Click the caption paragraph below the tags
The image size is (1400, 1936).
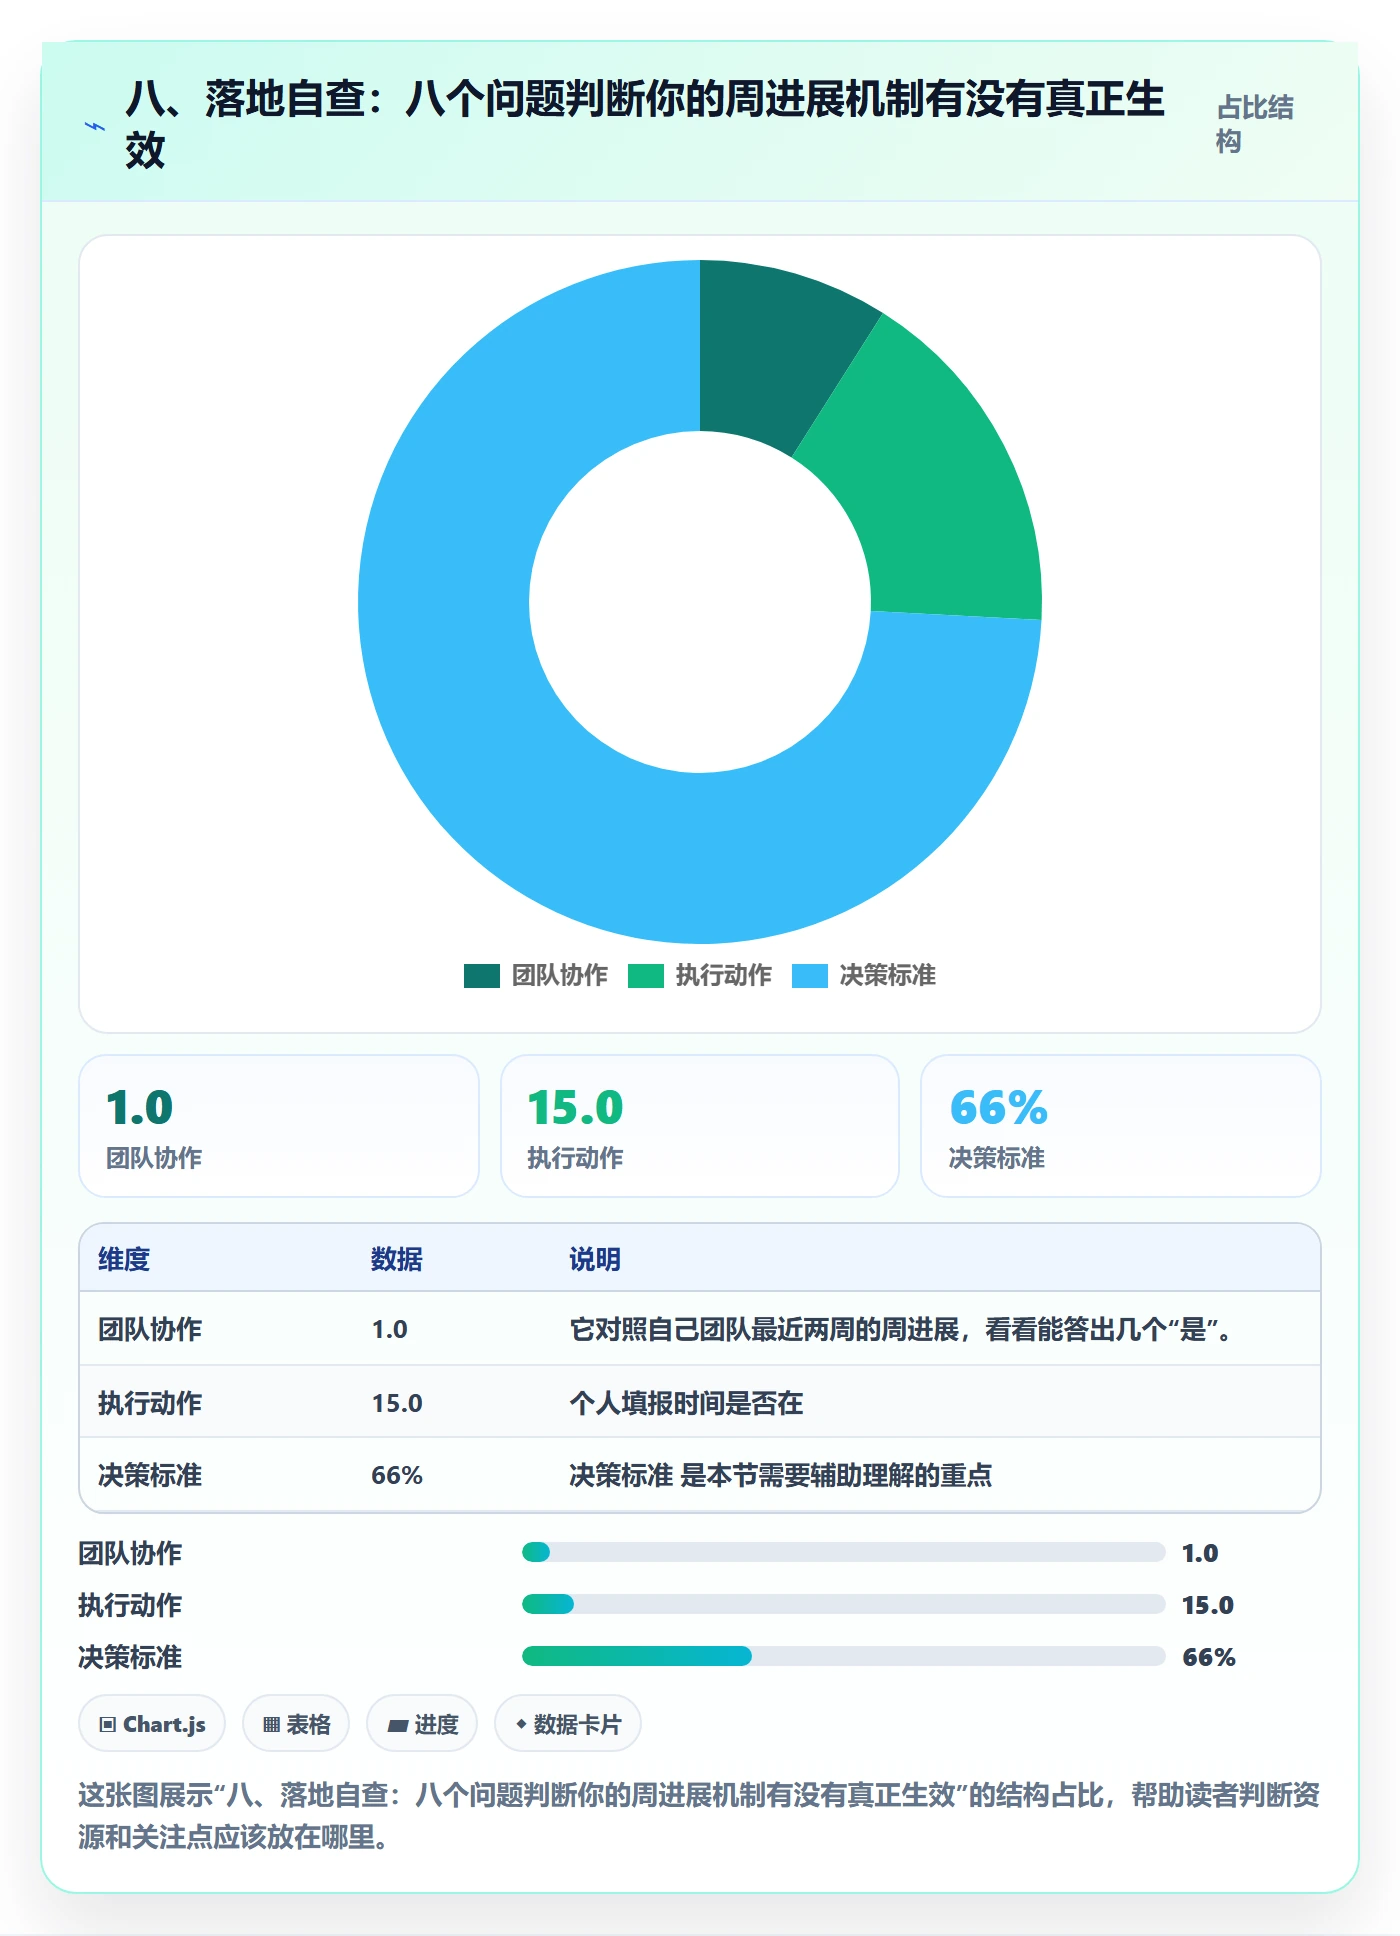(699, 1816)
